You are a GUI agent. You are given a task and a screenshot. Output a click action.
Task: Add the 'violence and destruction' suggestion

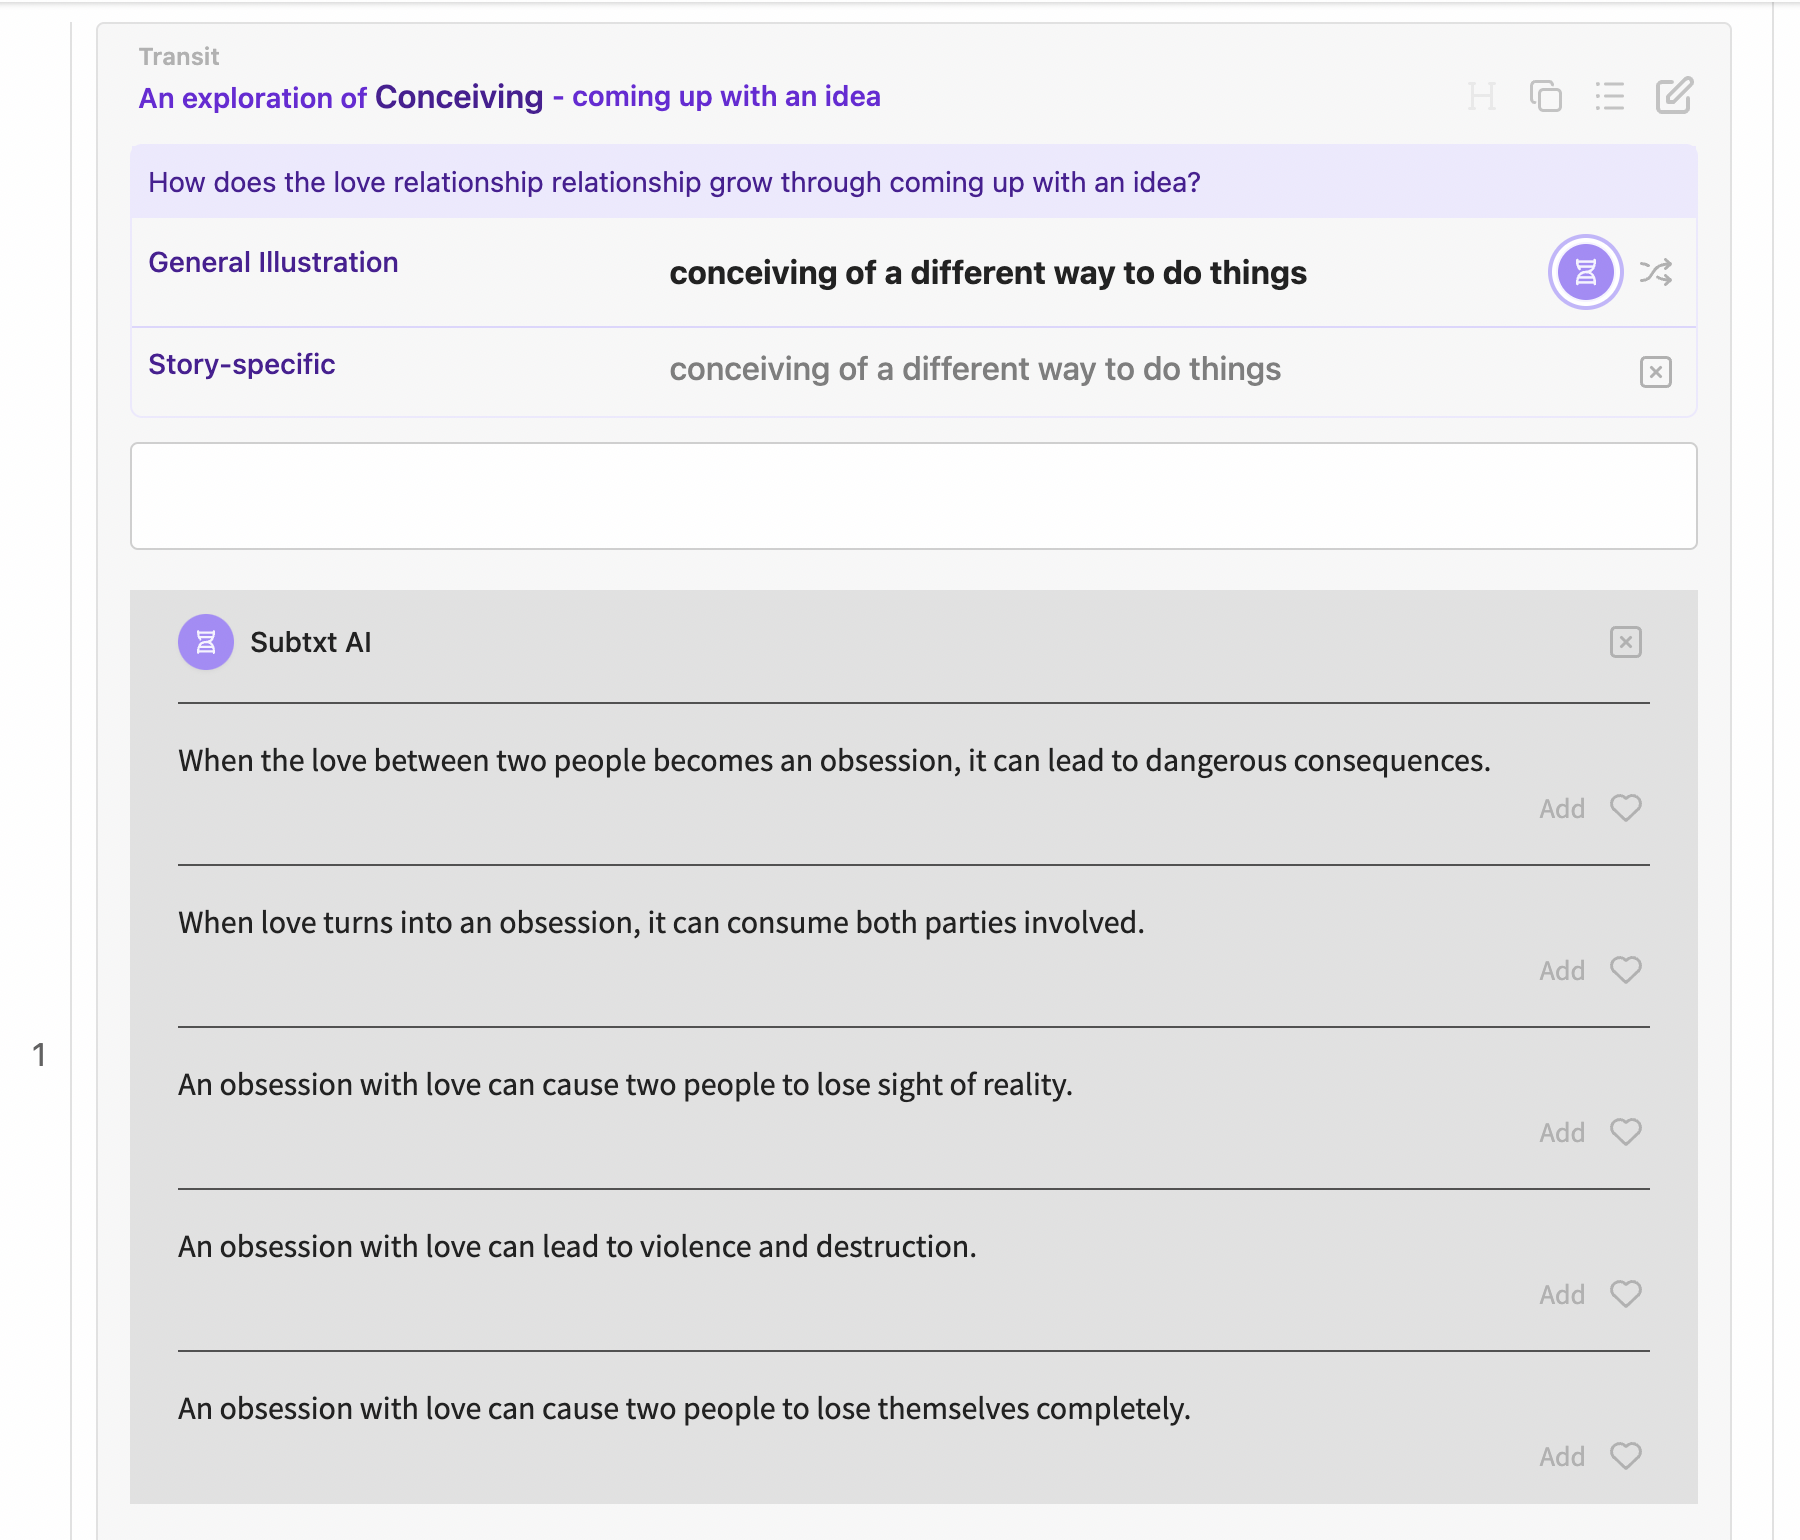[1562, 1294]
